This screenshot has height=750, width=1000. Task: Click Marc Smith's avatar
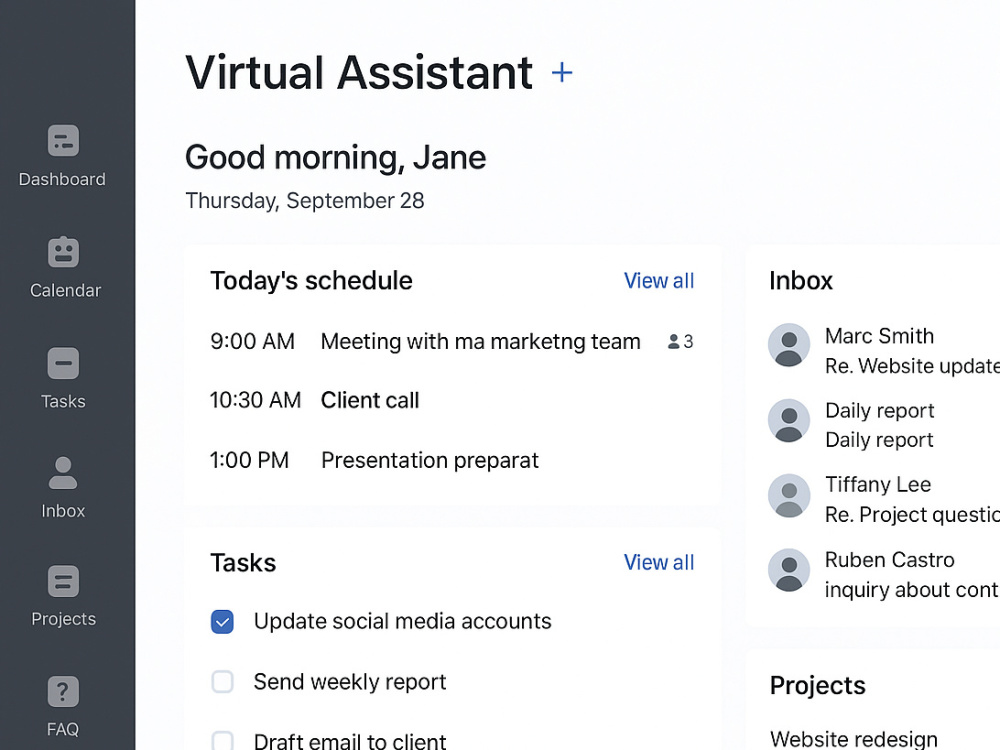click(x=789, y=345)
